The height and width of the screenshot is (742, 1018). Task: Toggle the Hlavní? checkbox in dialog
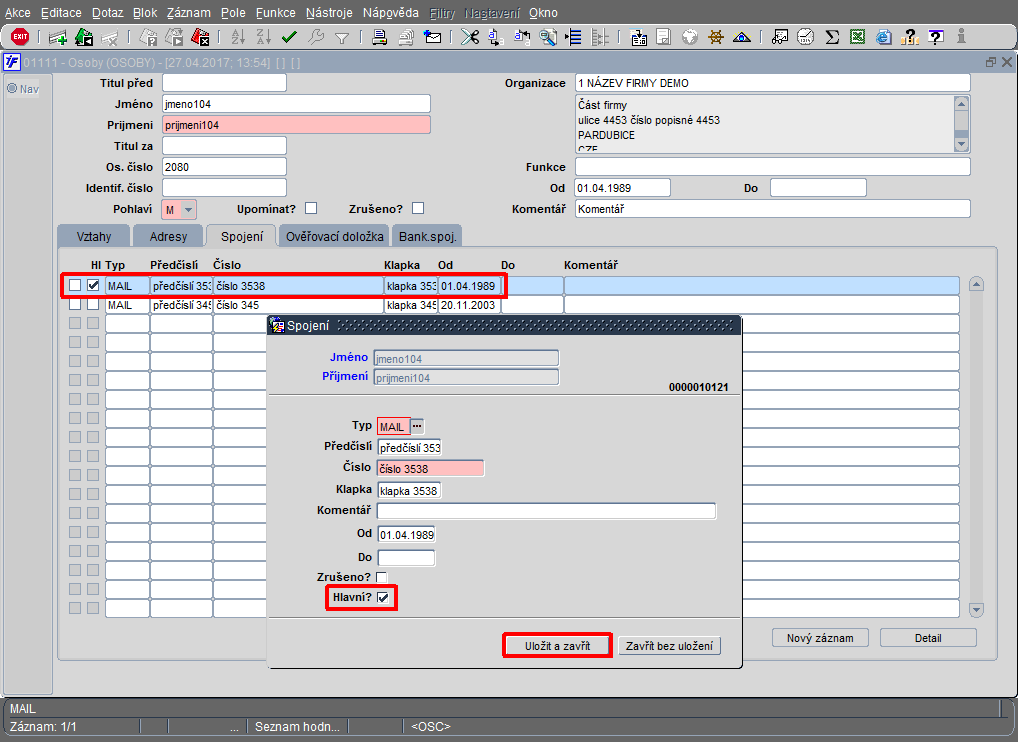click(383, 598)
